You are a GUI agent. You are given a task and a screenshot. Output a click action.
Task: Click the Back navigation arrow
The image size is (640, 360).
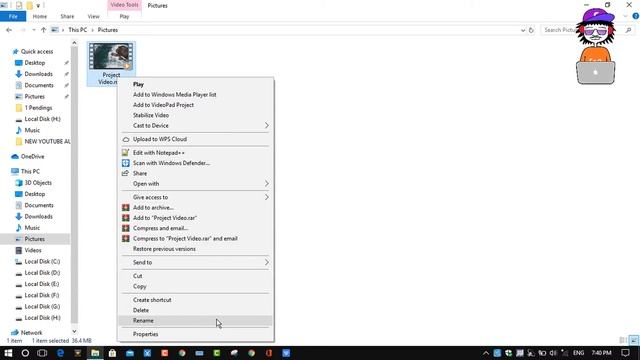point(9,30)
